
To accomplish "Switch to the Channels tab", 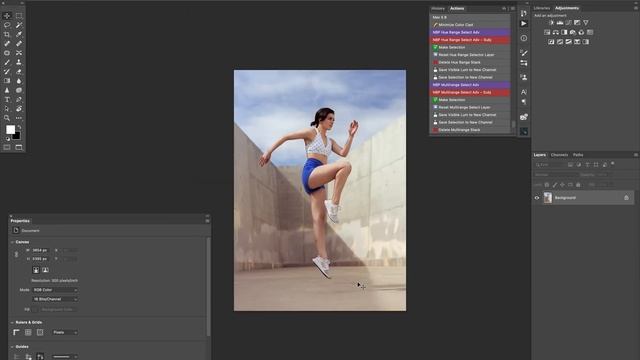I will pyautogui.click(x=559, y=155).
